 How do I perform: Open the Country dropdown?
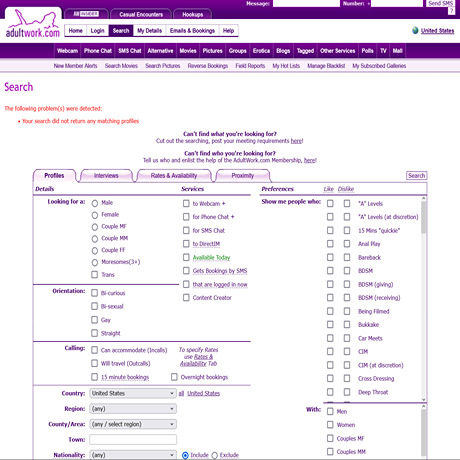(x=133, y=393)
